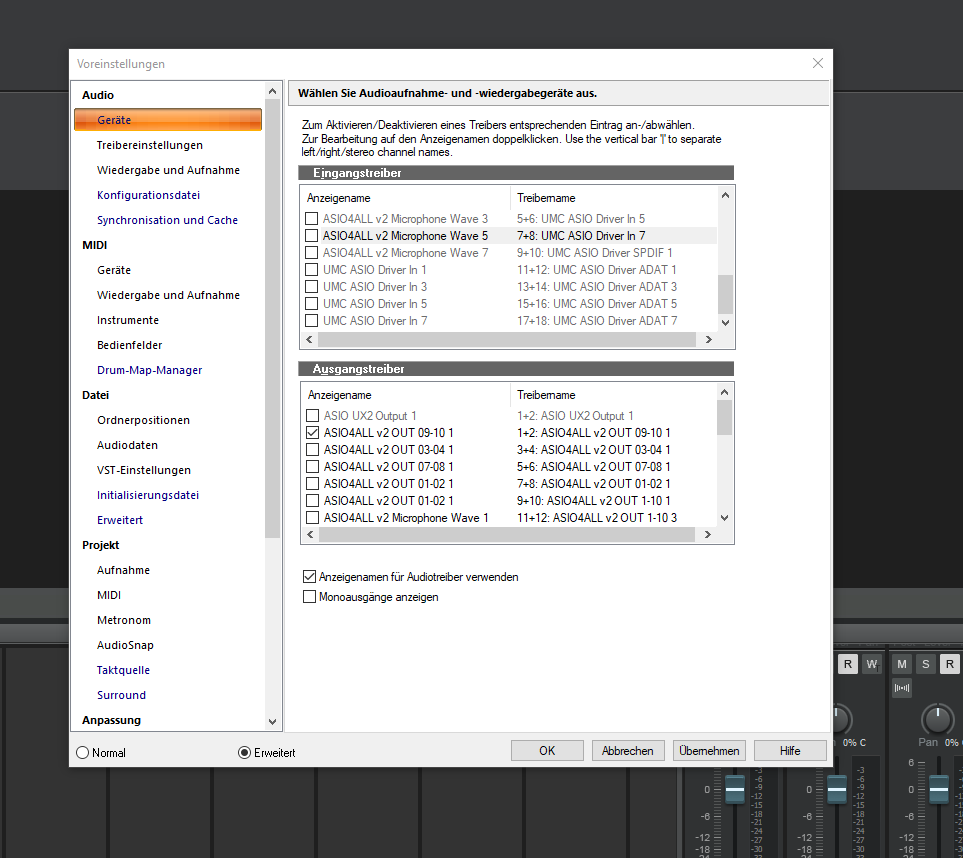This screenshot has height=858, width=963.
Task: Select the '9+10: UMC ASIO Driver SPDIF 1' driver entry
Action: [595, 252]
